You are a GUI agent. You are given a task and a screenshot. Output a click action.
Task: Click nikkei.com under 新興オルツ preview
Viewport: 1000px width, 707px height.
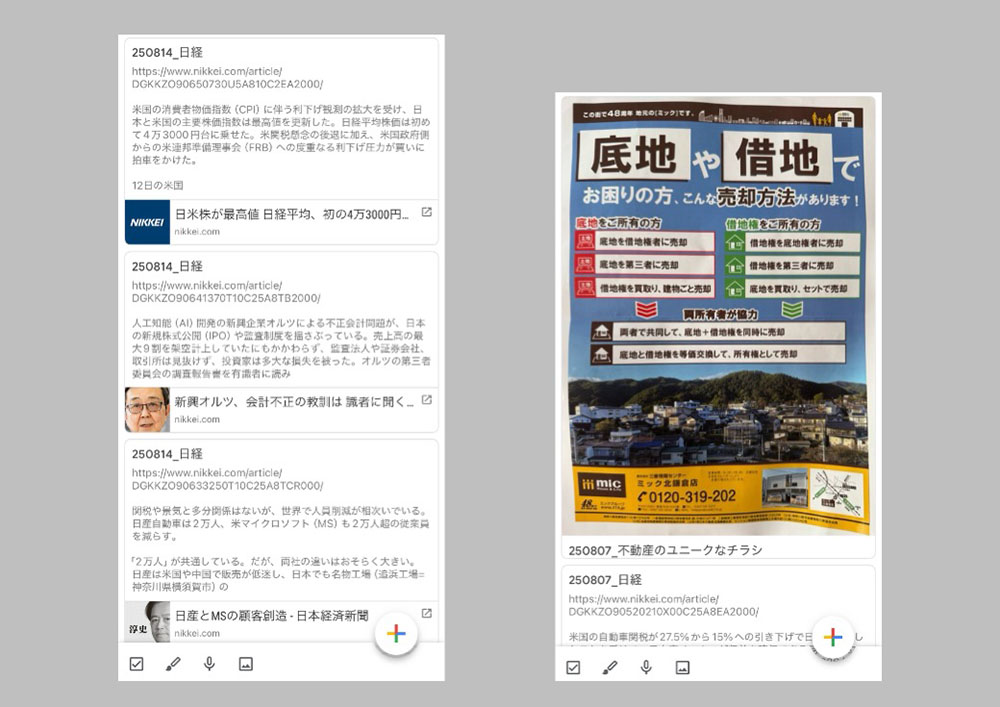(197, 419)
